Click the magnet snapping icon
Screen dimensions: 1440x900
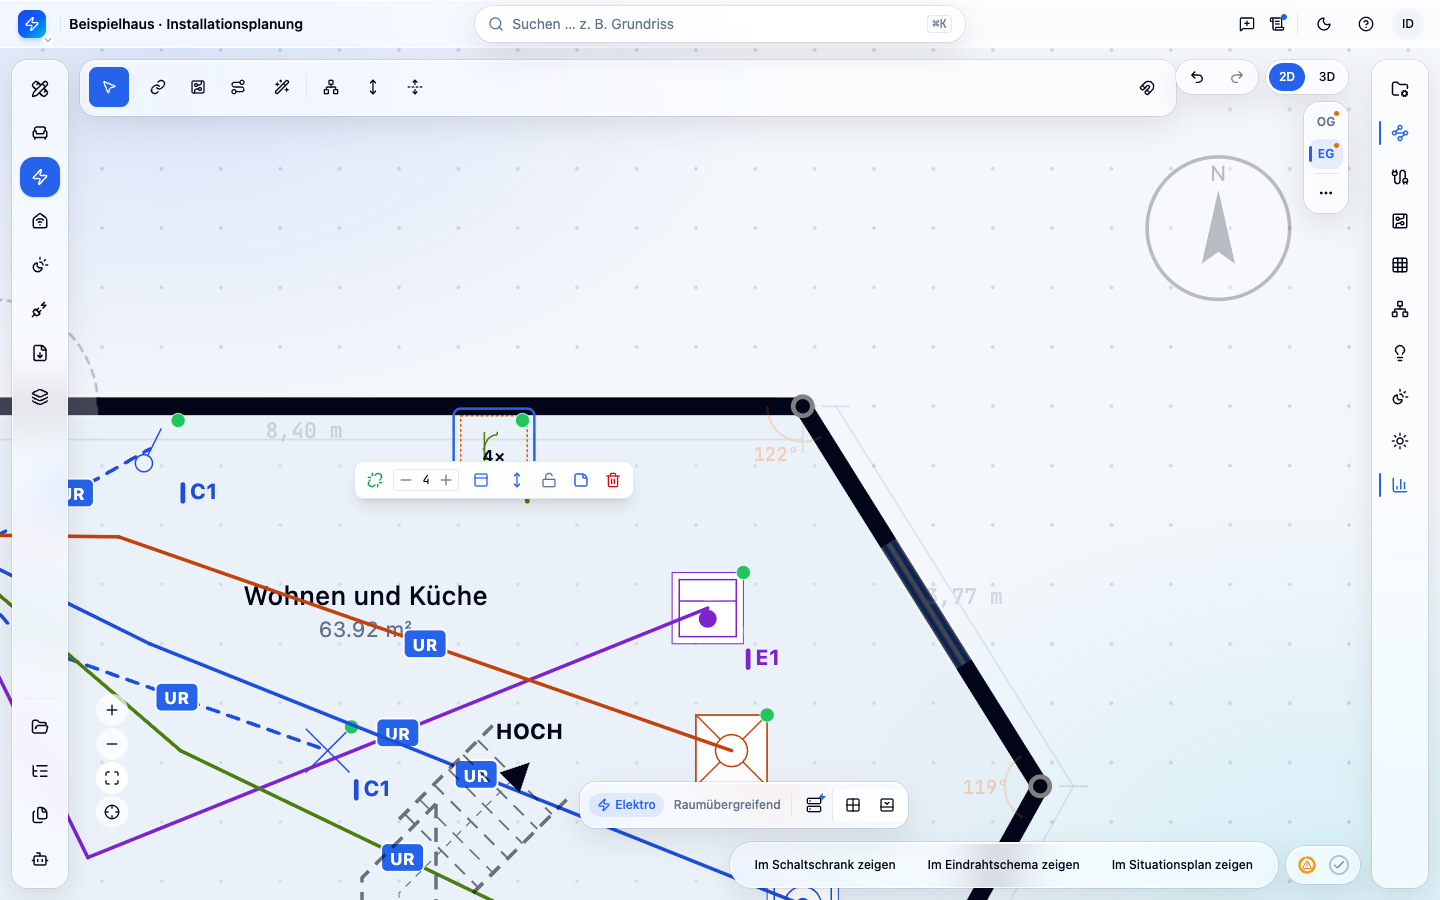(1147, 87)
